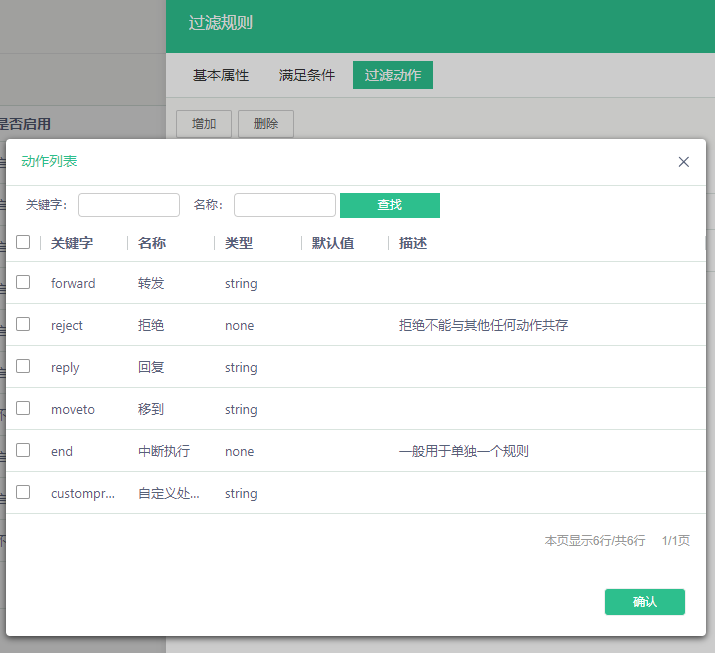This screenshot has width=715, height=653.
Task: Click the string type in forward row
Action: click(x=241, y=284)
